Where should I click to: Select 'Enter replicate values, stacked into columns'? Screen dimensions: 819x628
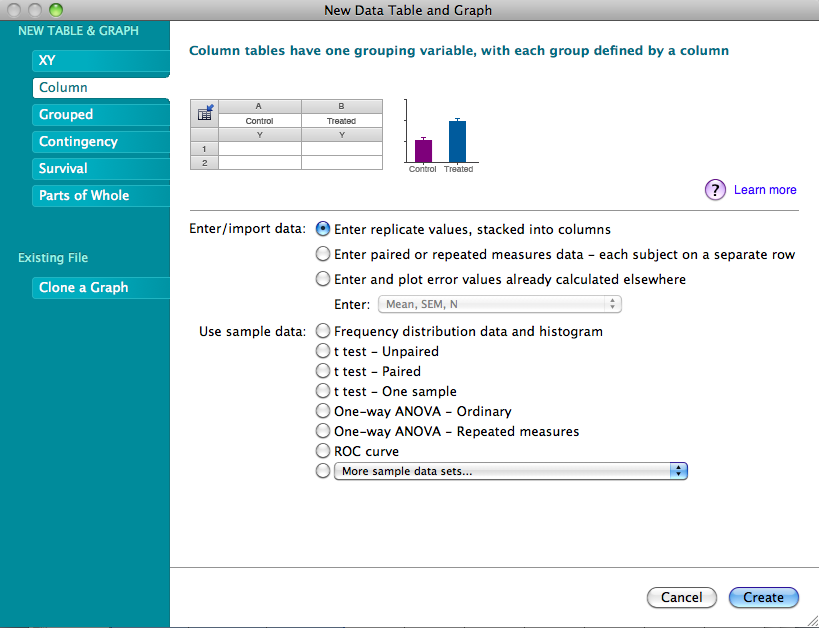pos(323,229)
